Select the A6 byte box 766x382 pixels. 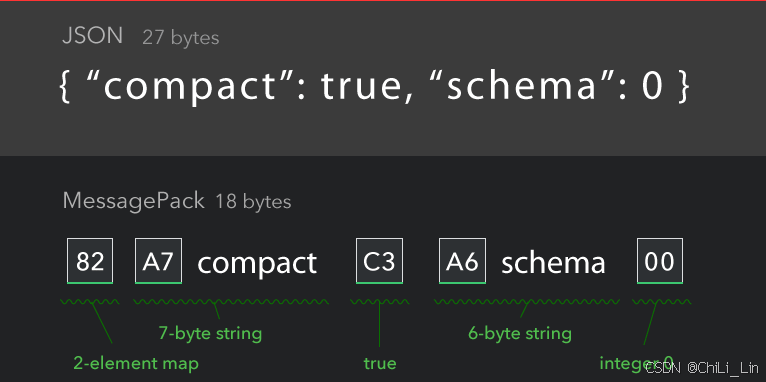tap(462, 261)
